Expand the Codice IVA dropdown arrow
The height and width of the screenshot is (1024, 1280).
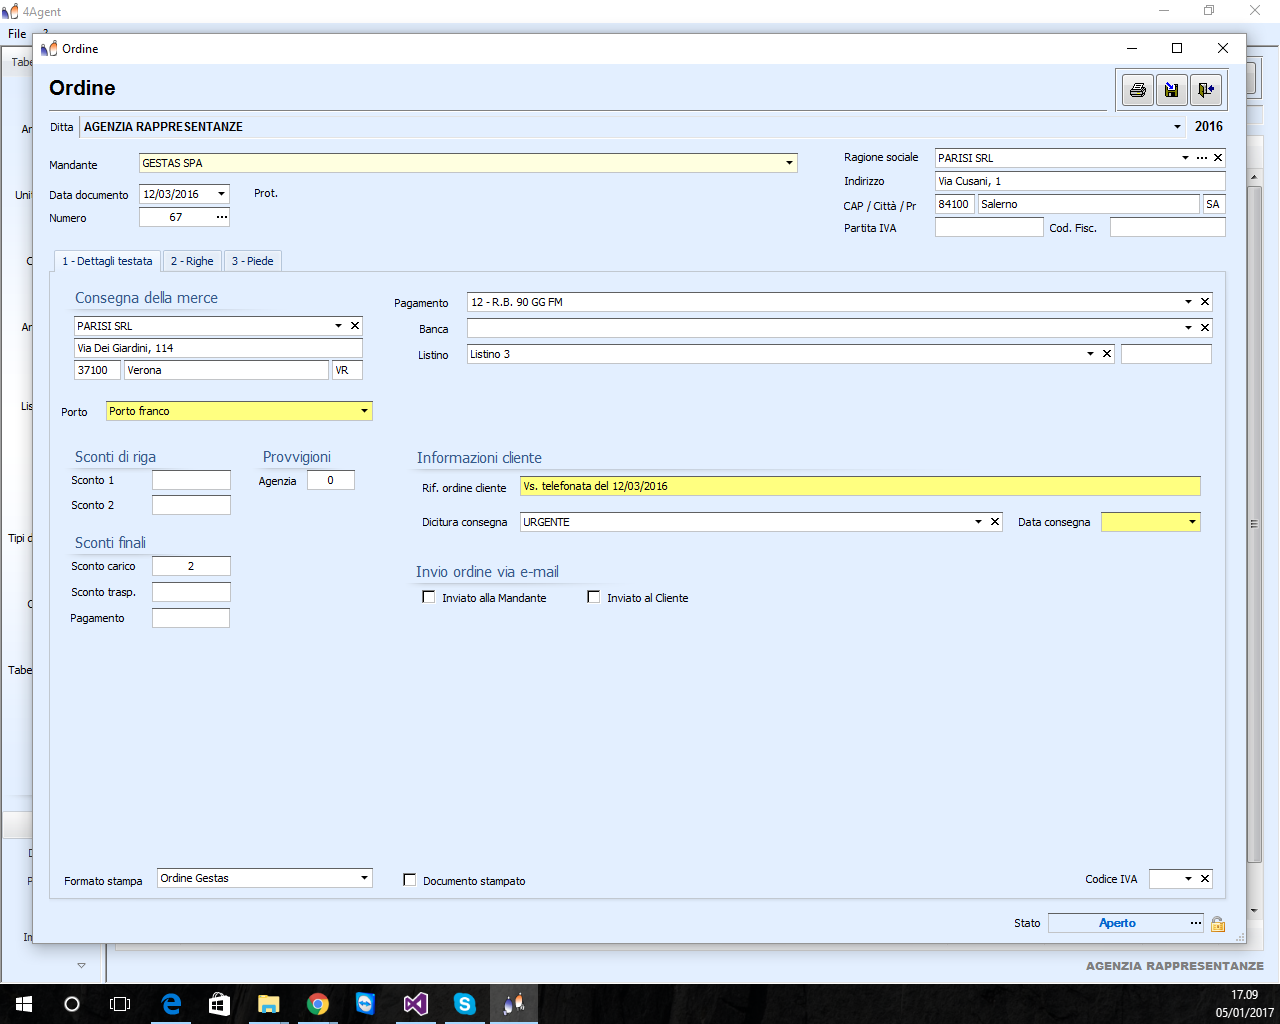pos(1188,879)
